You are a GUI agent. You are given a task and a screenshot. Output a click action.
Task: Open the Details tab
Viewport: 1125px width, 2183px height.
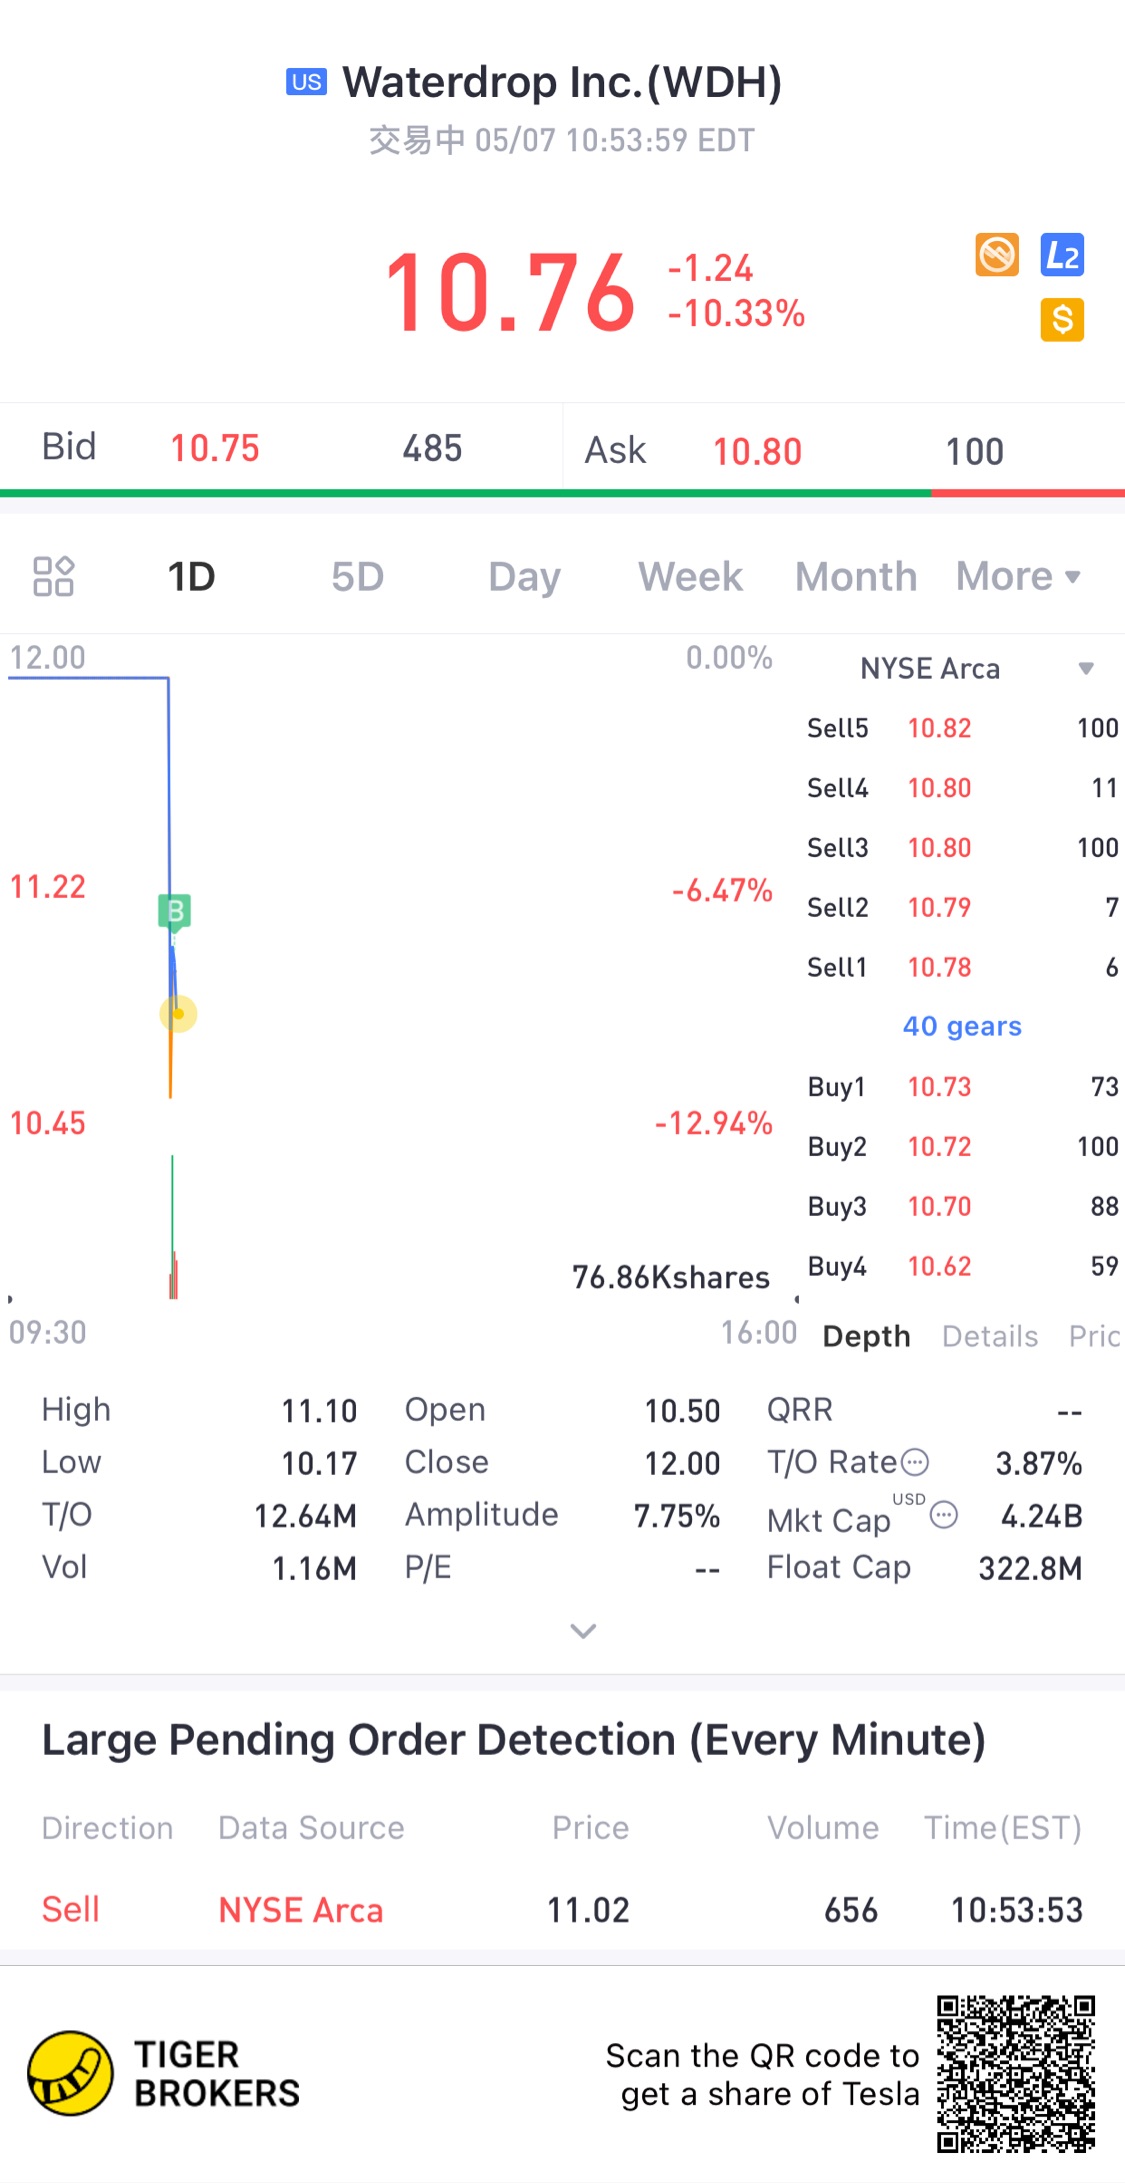990,1336
